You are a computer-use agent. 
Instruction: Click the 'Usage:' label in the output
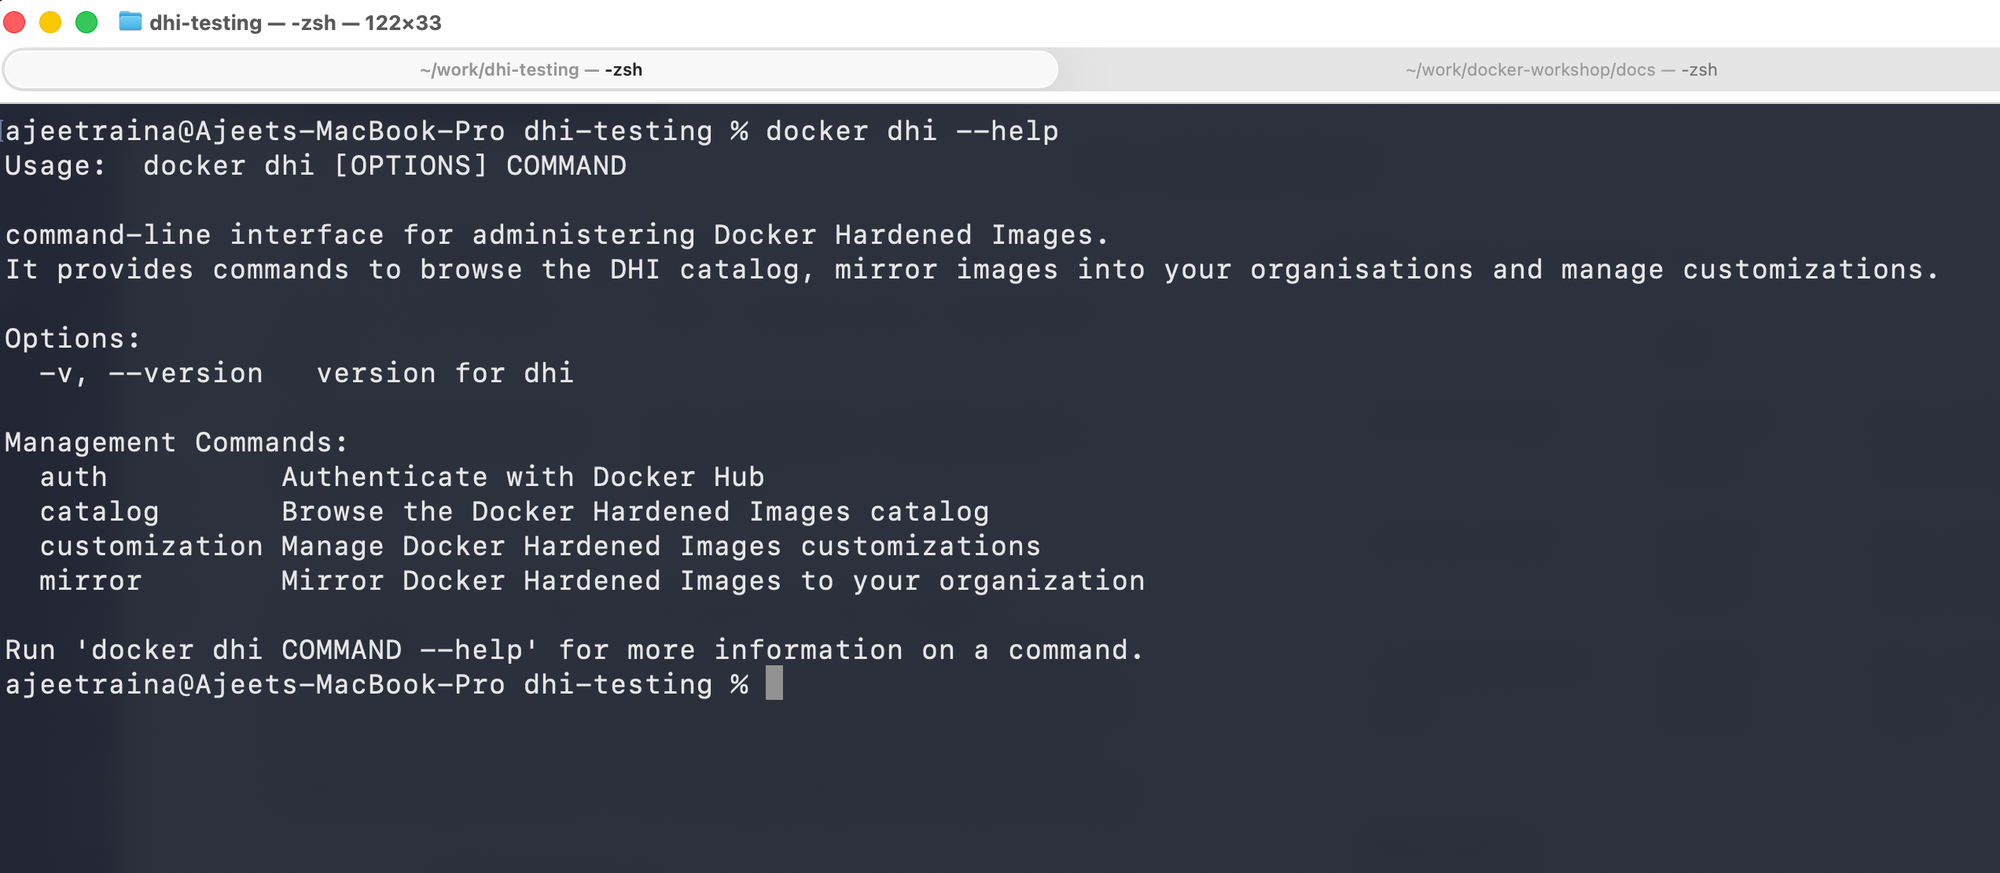[55, 166]
